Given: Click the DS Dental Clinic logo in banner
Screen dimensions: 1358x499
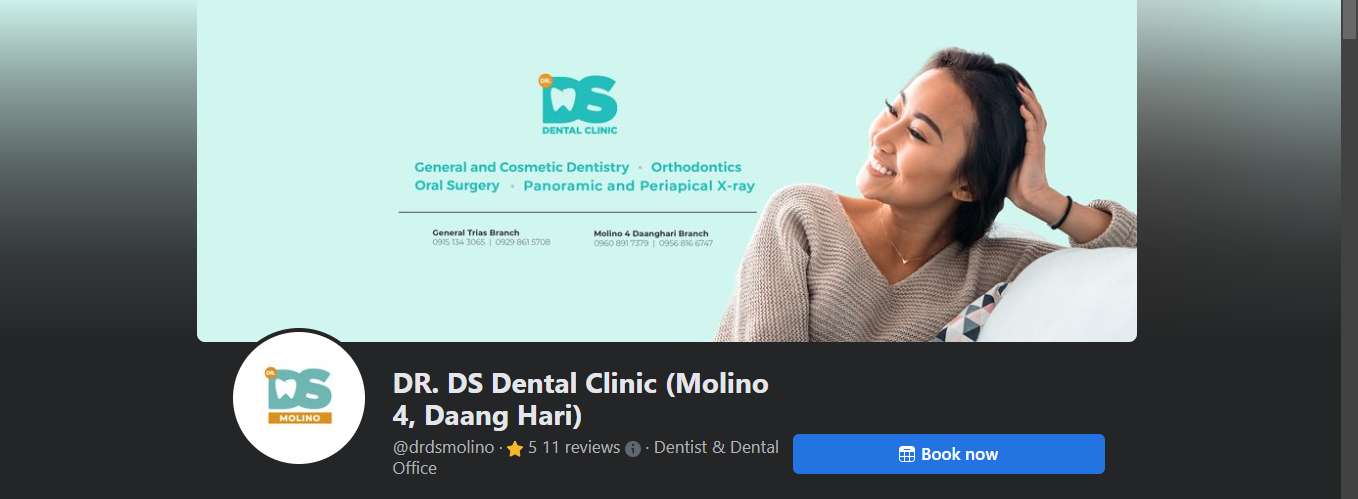Looking at the screenshot, I should click(x=579, y=105).
